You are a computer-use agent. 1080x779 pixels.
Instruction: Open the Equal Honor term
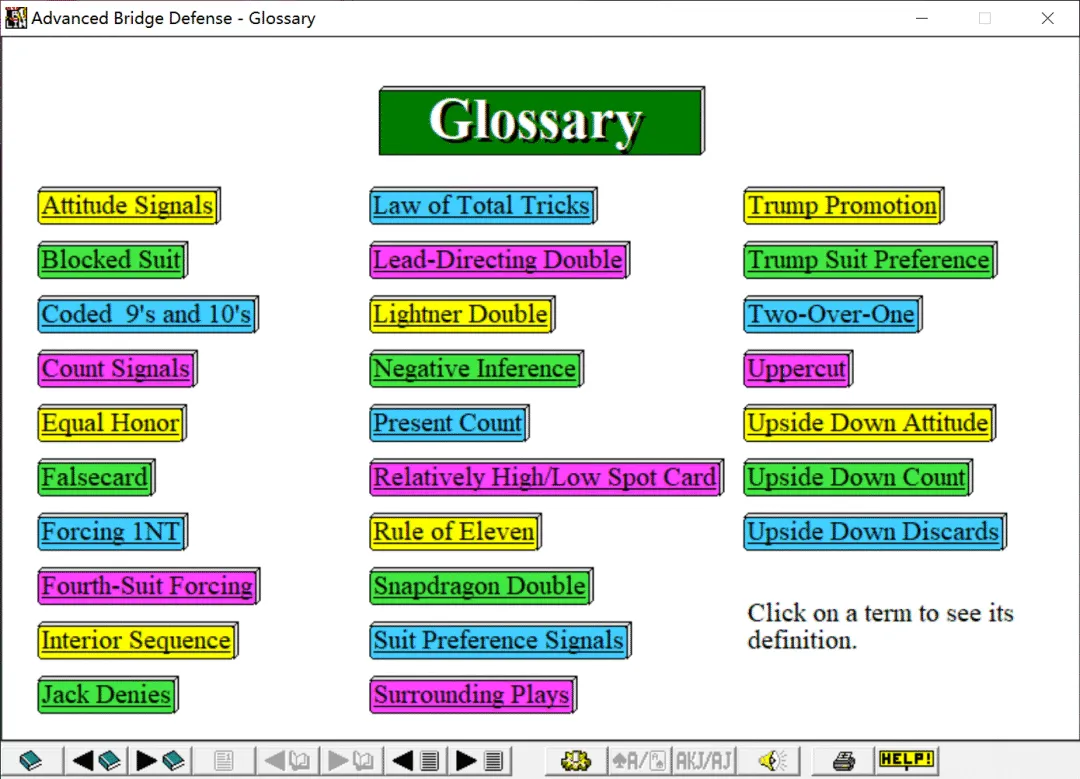[112, 423]
